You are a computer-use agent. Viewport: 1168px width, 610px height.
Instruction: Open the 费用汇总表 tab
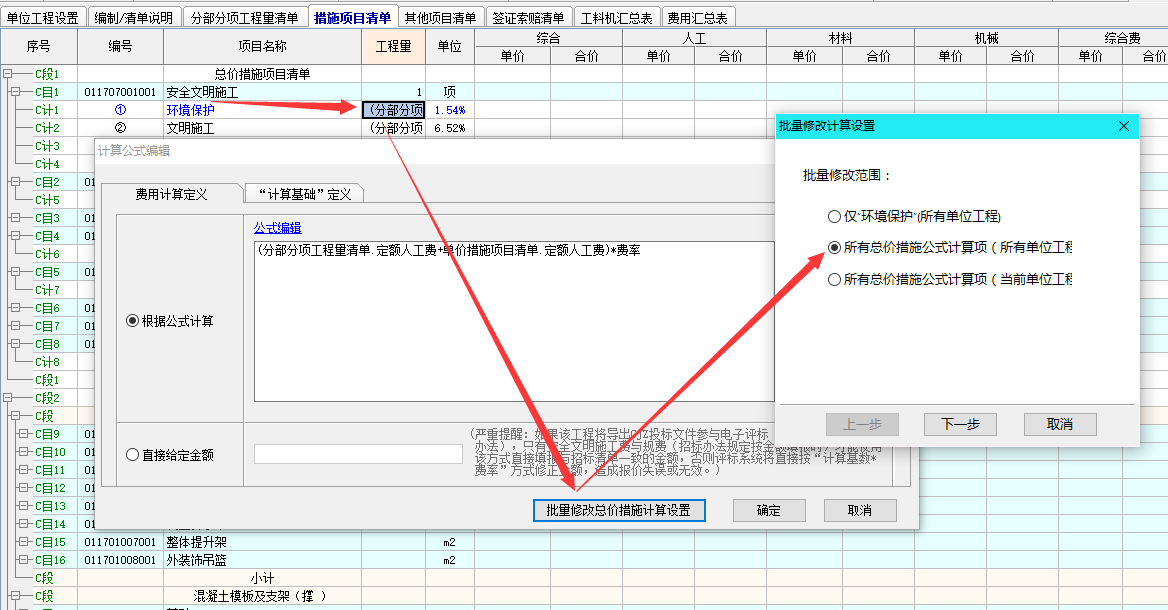(x=697, y=18)
